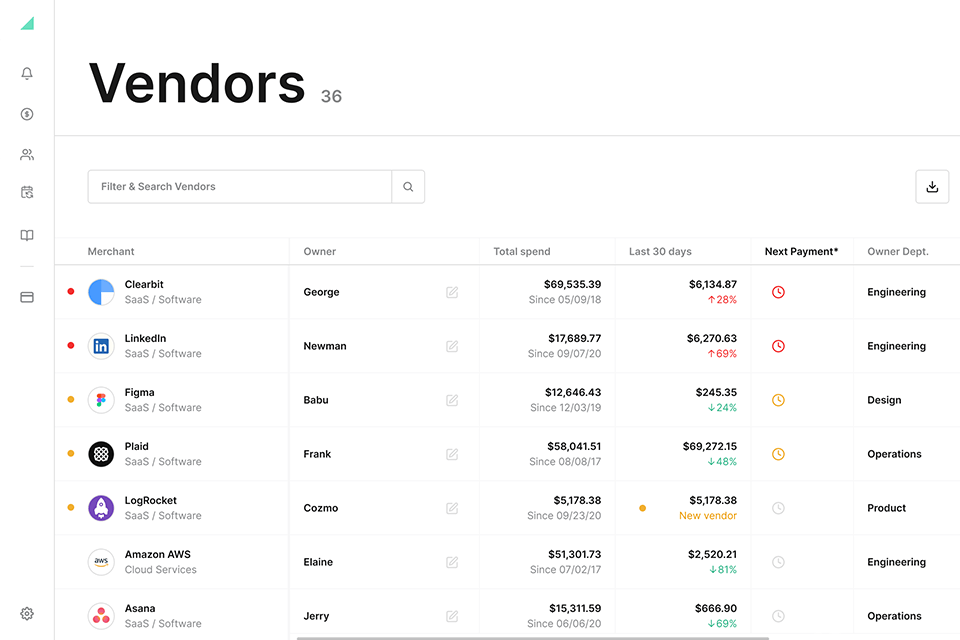Edit owner Frank on Plaid row
Viewport: 960px width, 640px height.
click(452, 454)
